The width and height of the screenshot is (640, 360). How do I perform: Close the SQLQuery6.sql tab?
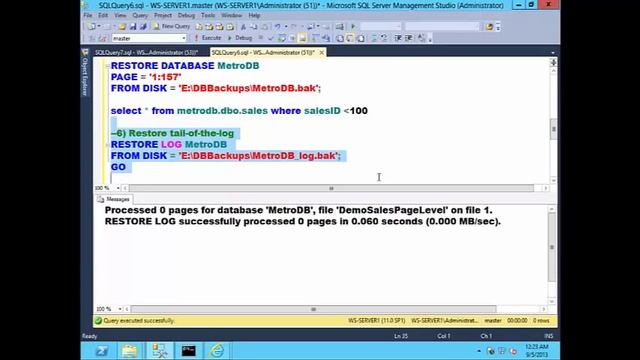point(322,53)
